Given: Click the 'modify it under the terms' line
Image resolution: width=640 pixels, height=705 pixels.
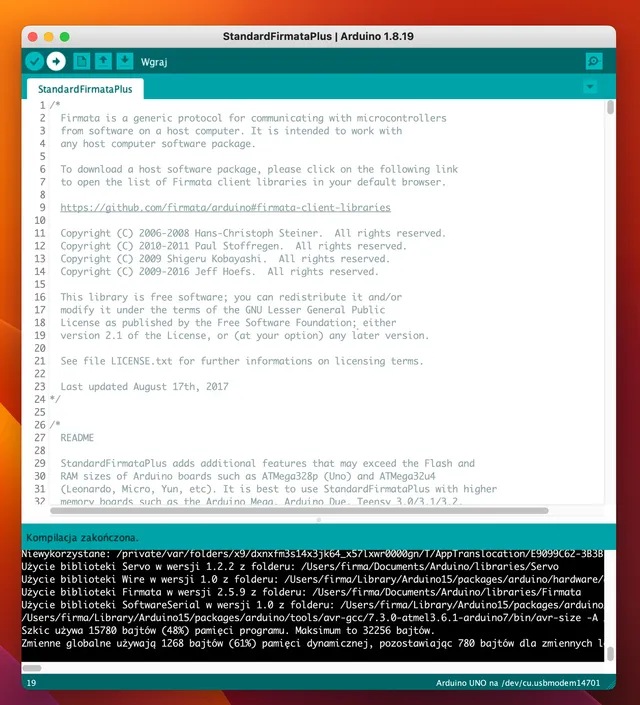Looking at the screenshot, I should coord(223,310).
